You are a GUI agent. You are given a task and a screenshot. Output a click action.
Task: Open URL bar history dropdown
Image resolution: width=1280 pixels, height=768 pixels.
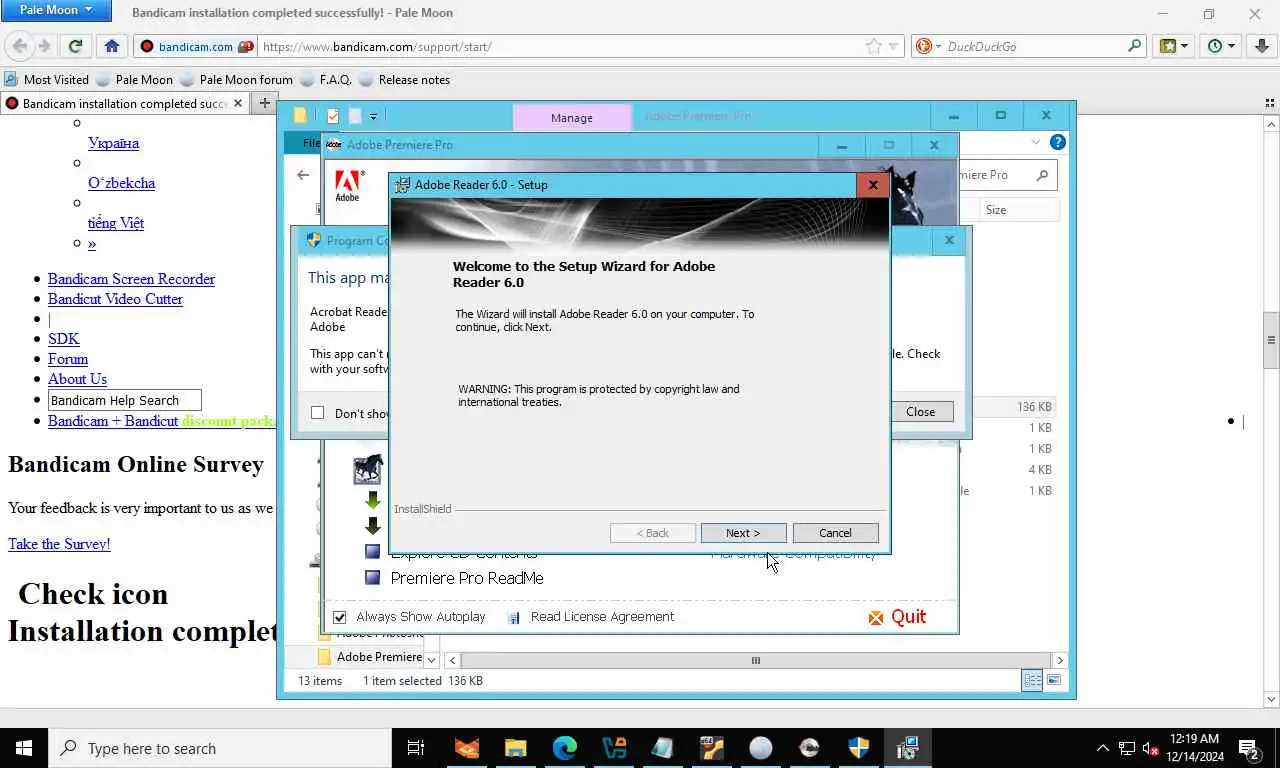pos(893,46)
